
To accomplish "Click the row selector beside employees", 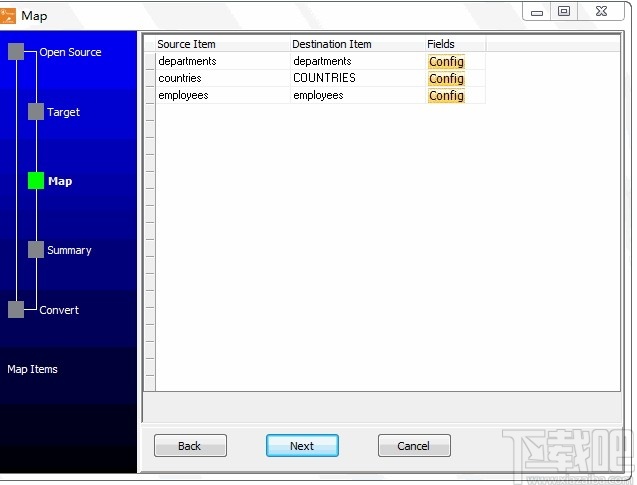I will [150, 95].
